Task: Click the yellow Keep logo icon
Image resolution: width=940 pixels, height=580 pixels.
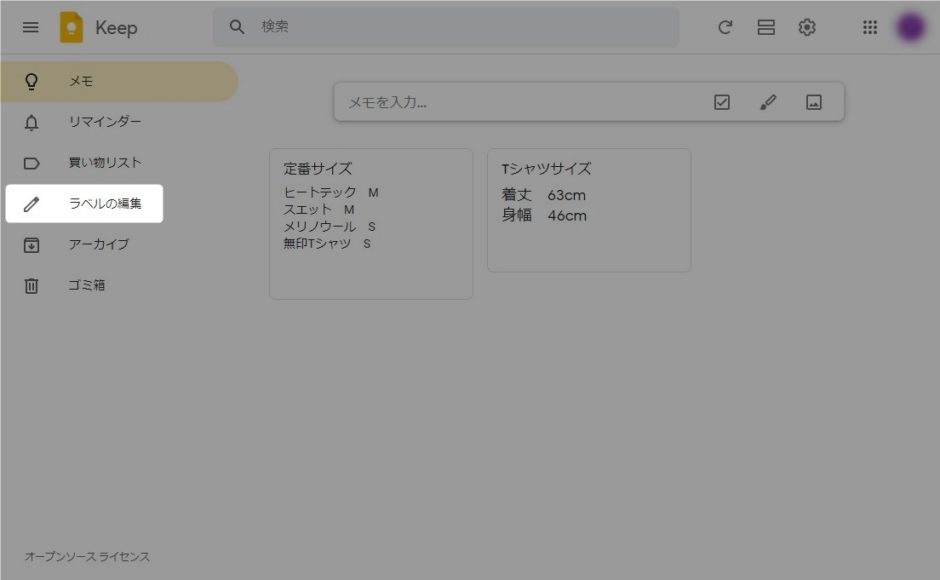Action: pos(71,27)
